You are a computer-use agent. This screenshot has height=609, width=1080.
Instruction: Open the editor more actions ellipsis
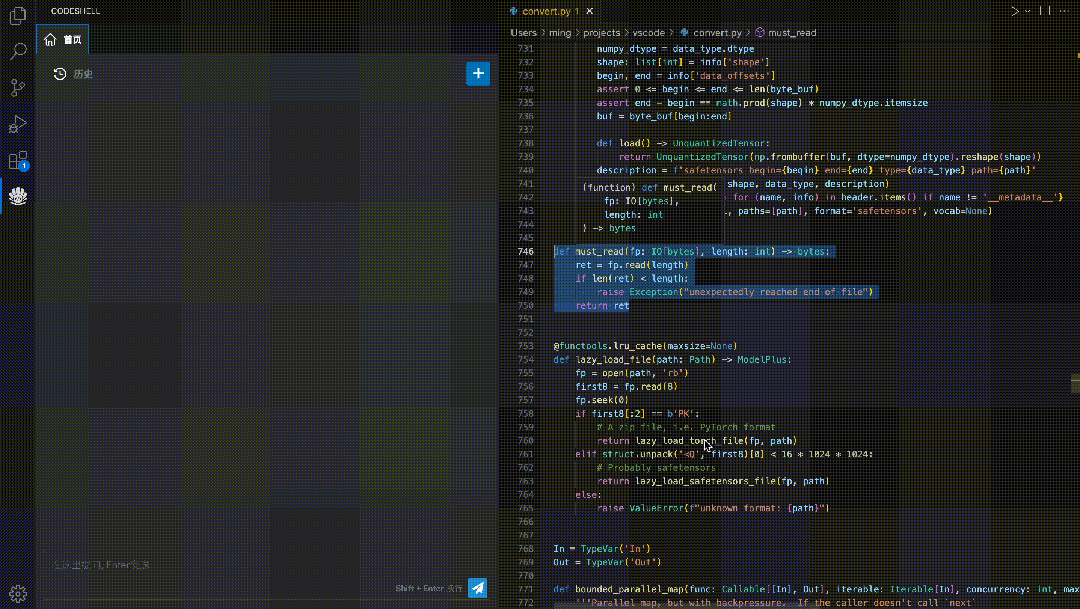coord(1063,11)
